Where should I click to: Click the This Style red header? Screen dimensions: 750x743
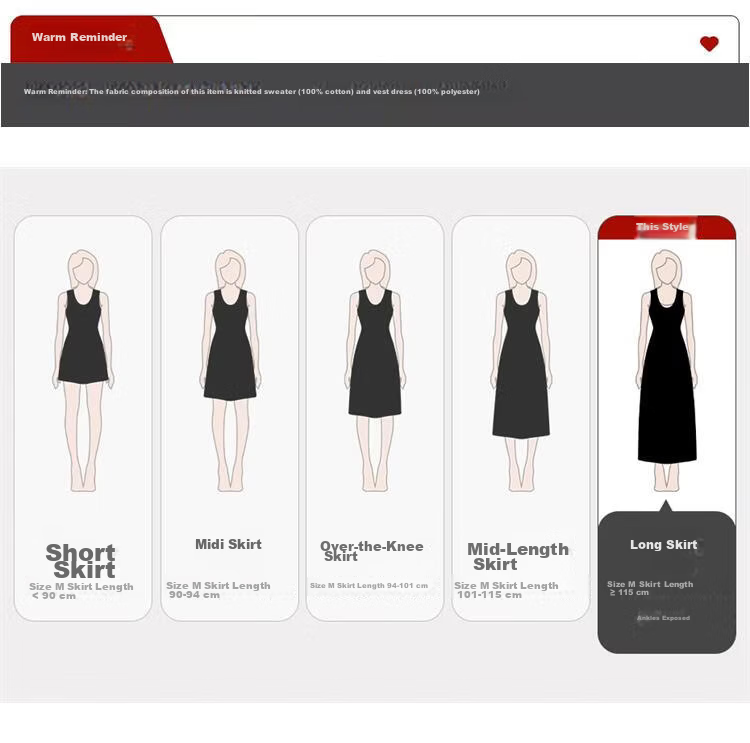(666, 227)
